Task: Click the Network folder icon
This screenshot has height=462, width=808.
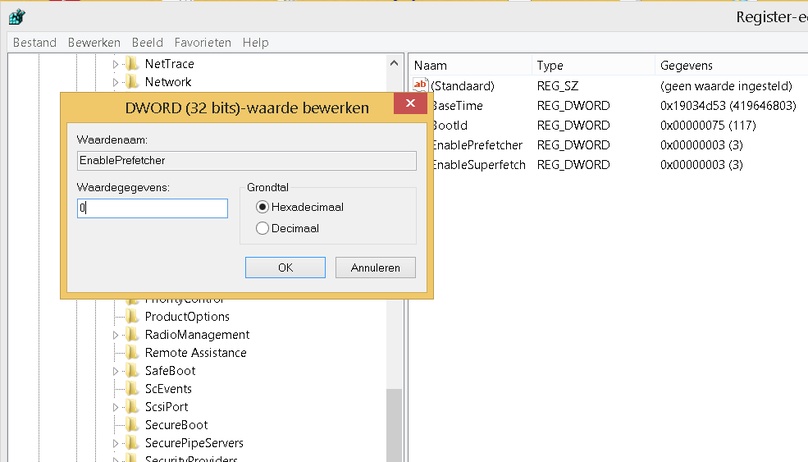Action: pyautogui.click(x=132, y=82)
